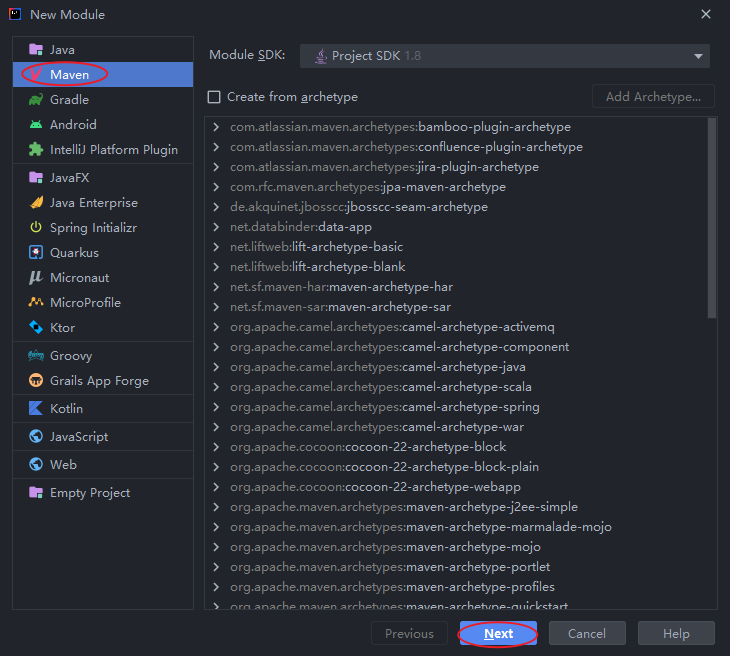Click the Next button
The width and height of the screenshot is (730, 656).
498,633
